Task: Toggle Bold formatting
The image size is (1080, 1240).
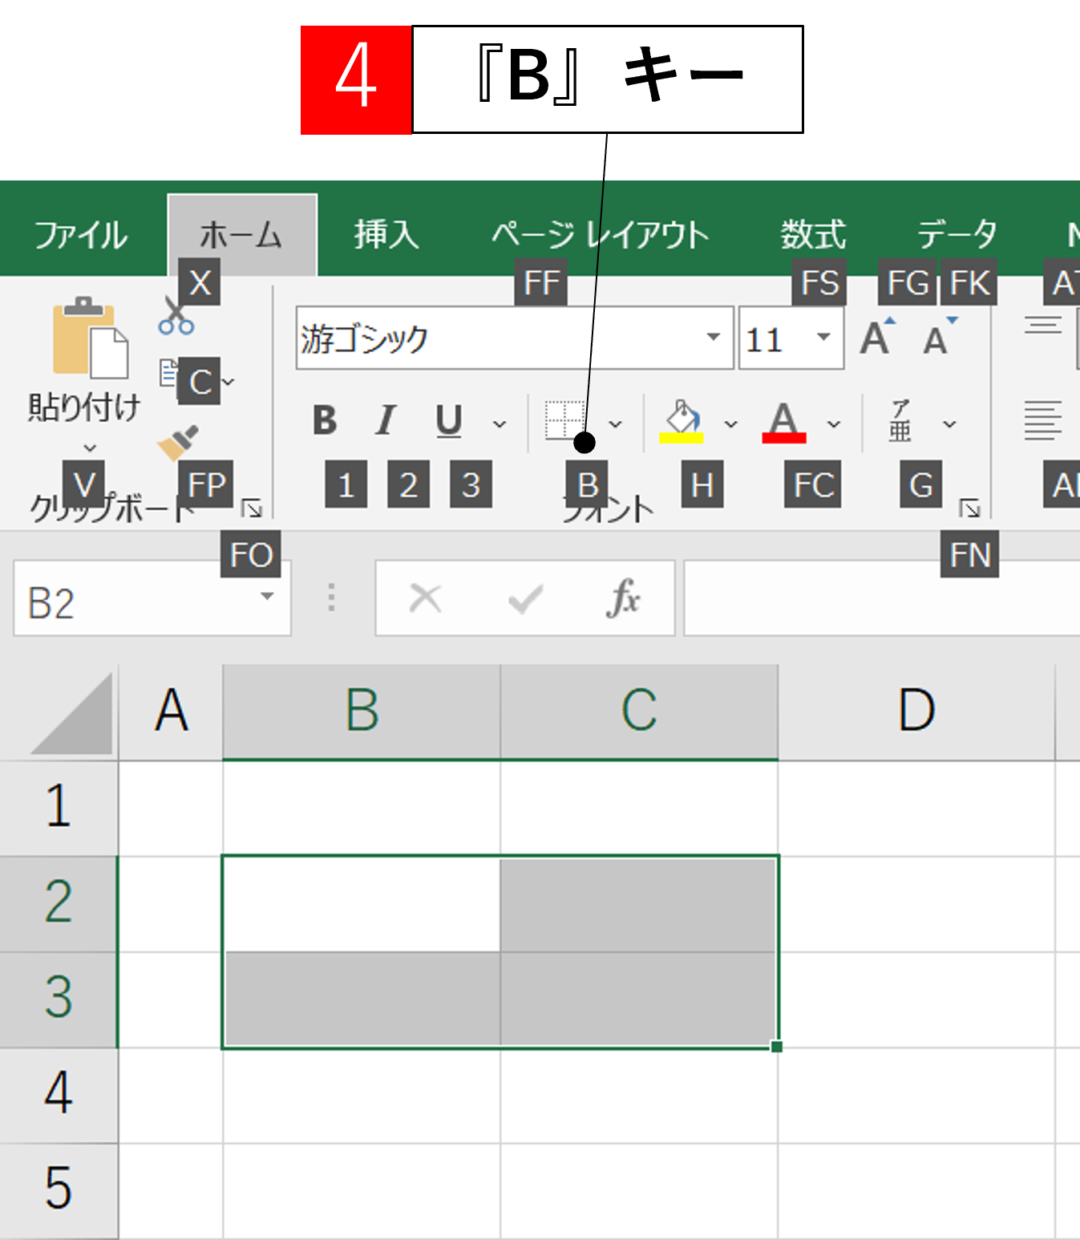Action: (x=324, y=421)
